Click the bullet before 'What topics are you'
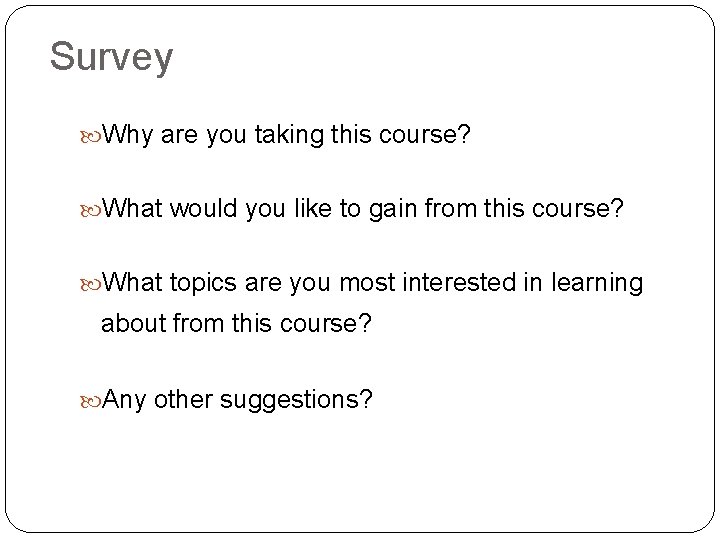This screenshot has height=540, width=720. click(x=95, y=283)
